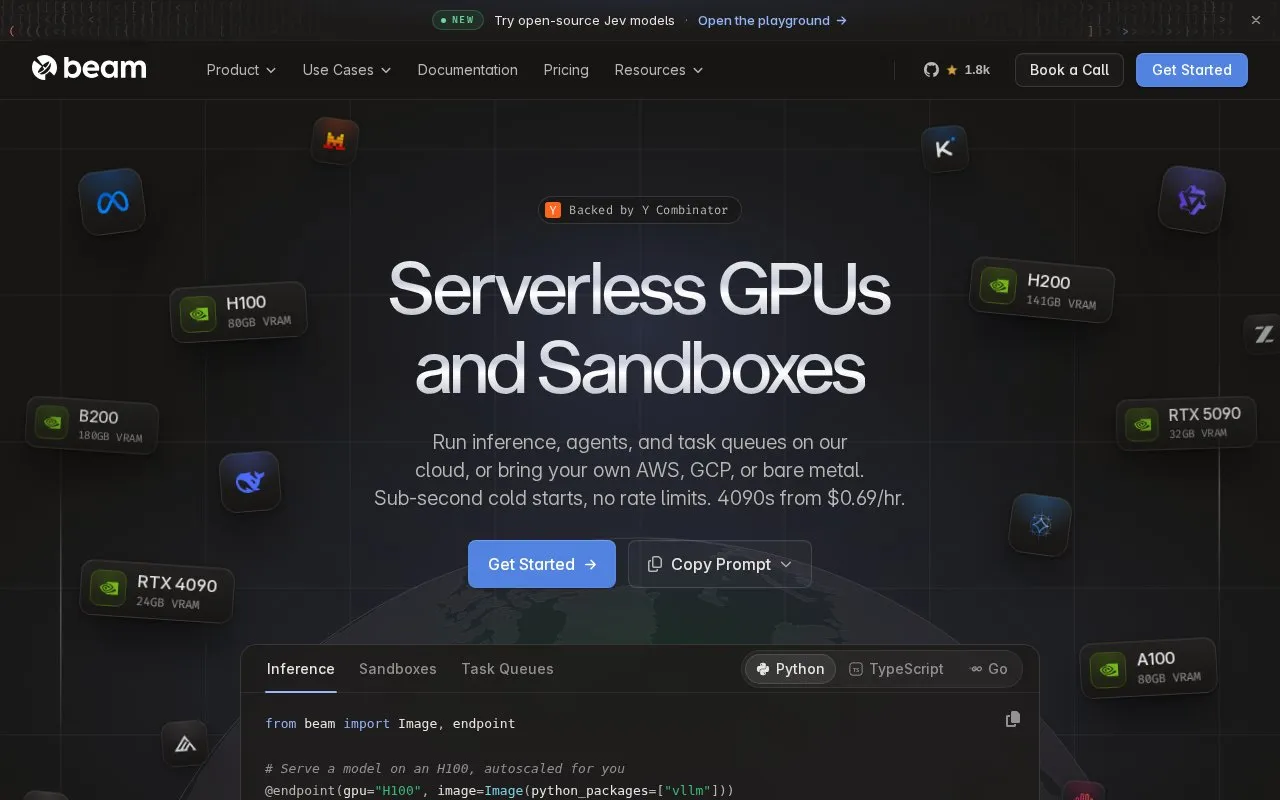Screen dimensions: 1280x800
Task: Click the Book a Call button
Action: point(1069,70)
